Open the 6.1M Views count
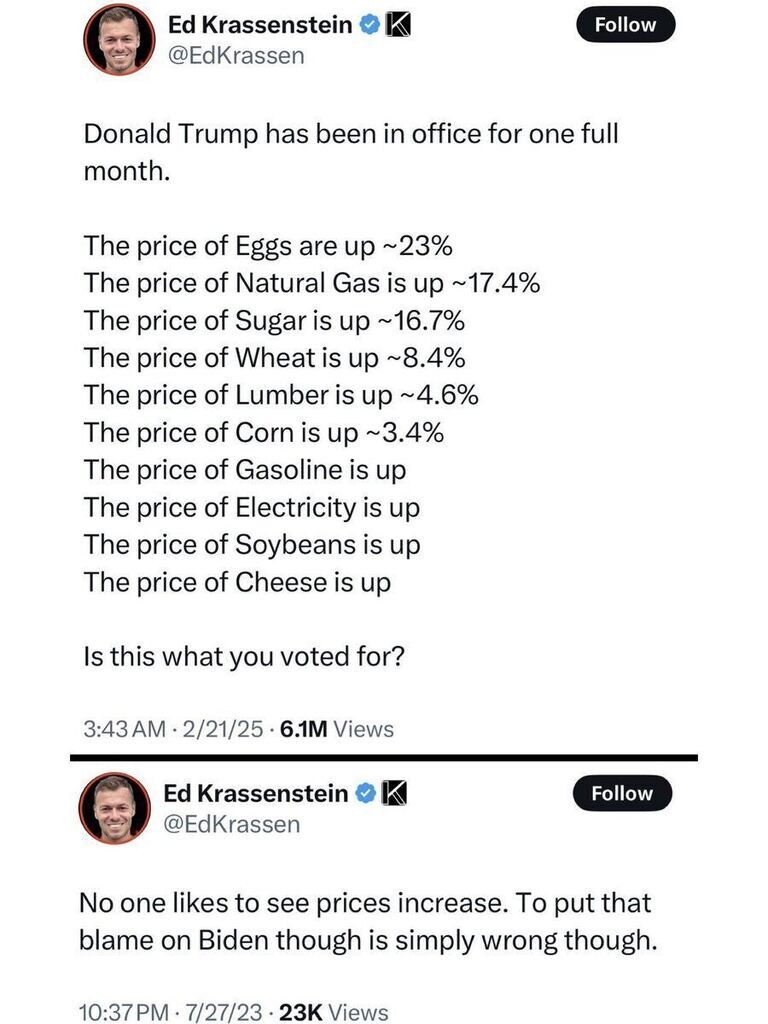The height and width of the screenshot is (1024, 768). tap(336, 729)
